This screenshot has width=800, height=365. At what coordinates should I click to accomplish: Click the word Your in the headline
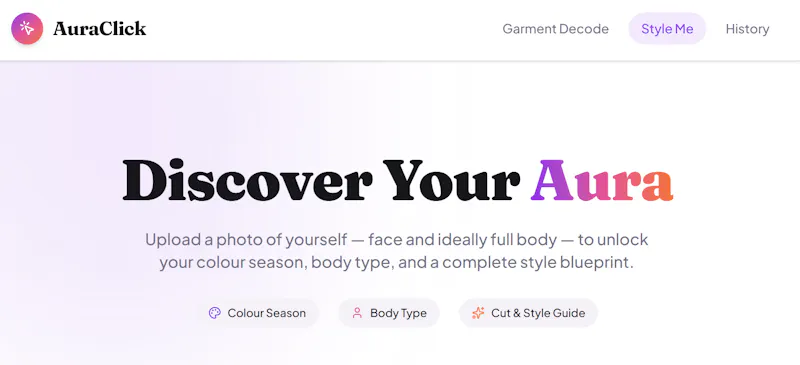pyautogui.click(x=452, y=180)
